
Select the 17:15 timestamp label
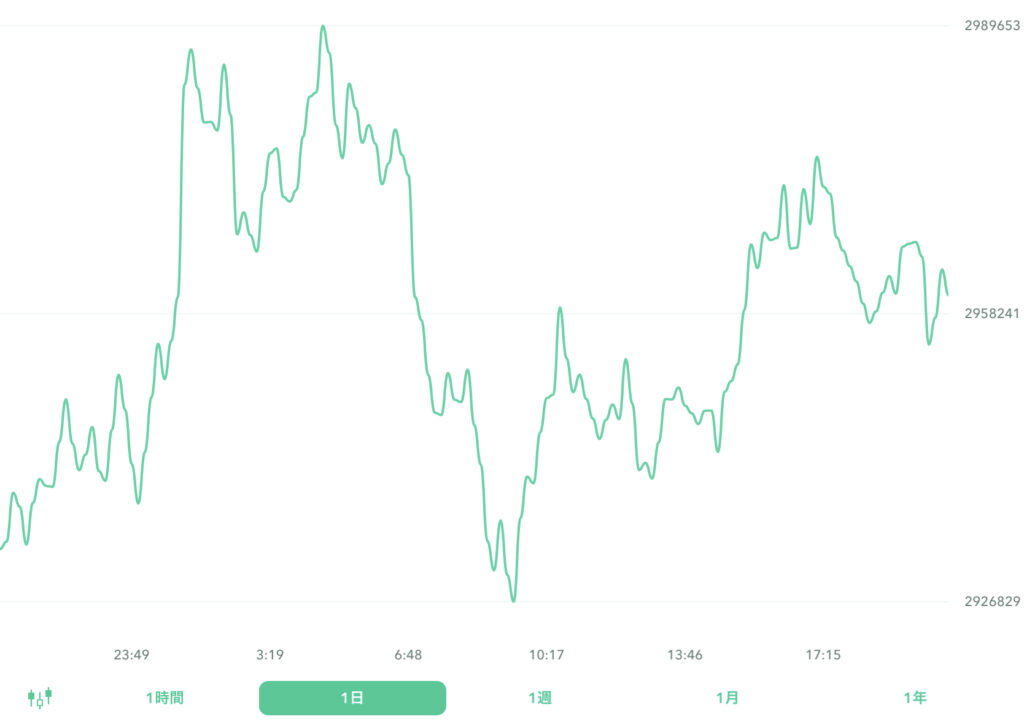point(823,655)
